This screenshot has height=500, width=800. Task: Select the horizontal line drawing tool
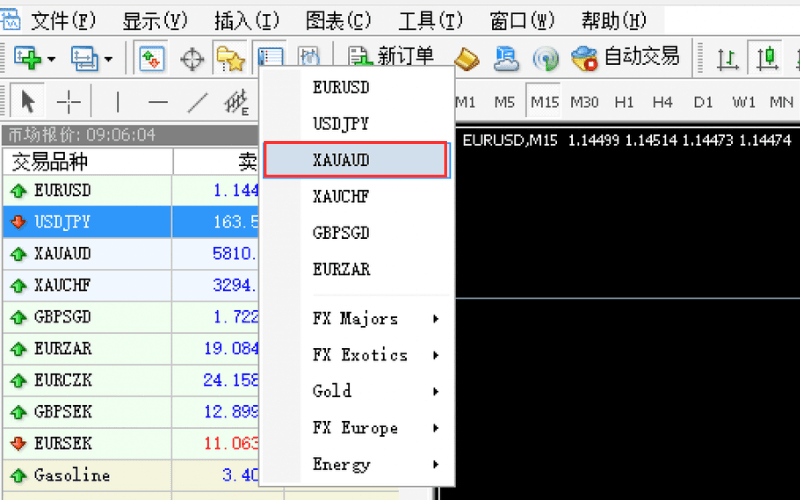(158, 102)
